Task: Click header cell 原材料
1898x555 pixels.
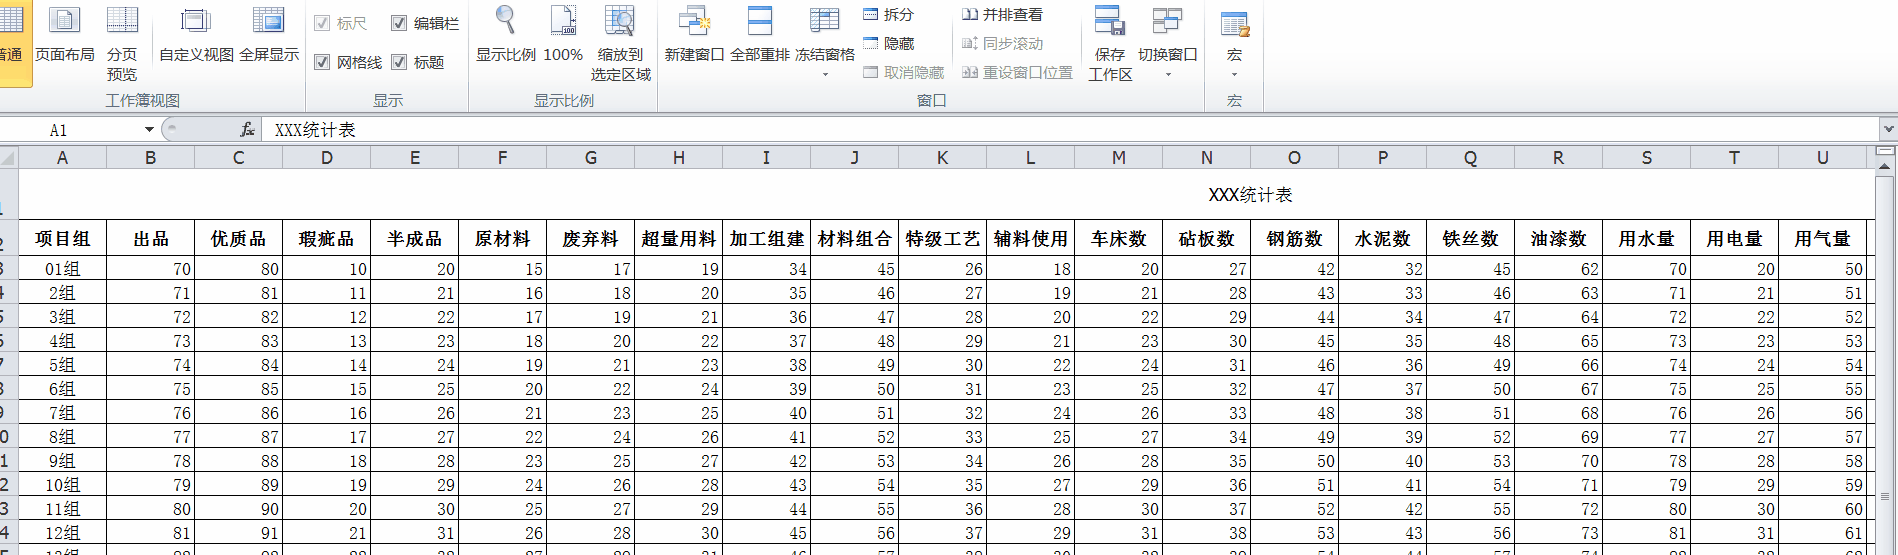Action: click(x=502, y=239)
